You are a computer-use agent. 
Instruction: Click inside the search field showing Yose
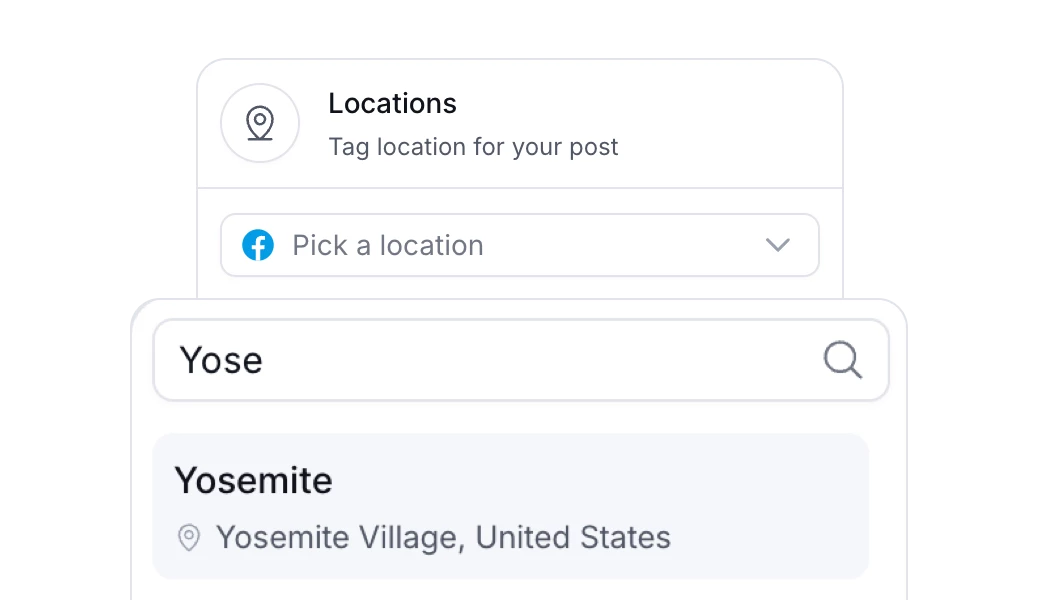(x=450, y=360)
